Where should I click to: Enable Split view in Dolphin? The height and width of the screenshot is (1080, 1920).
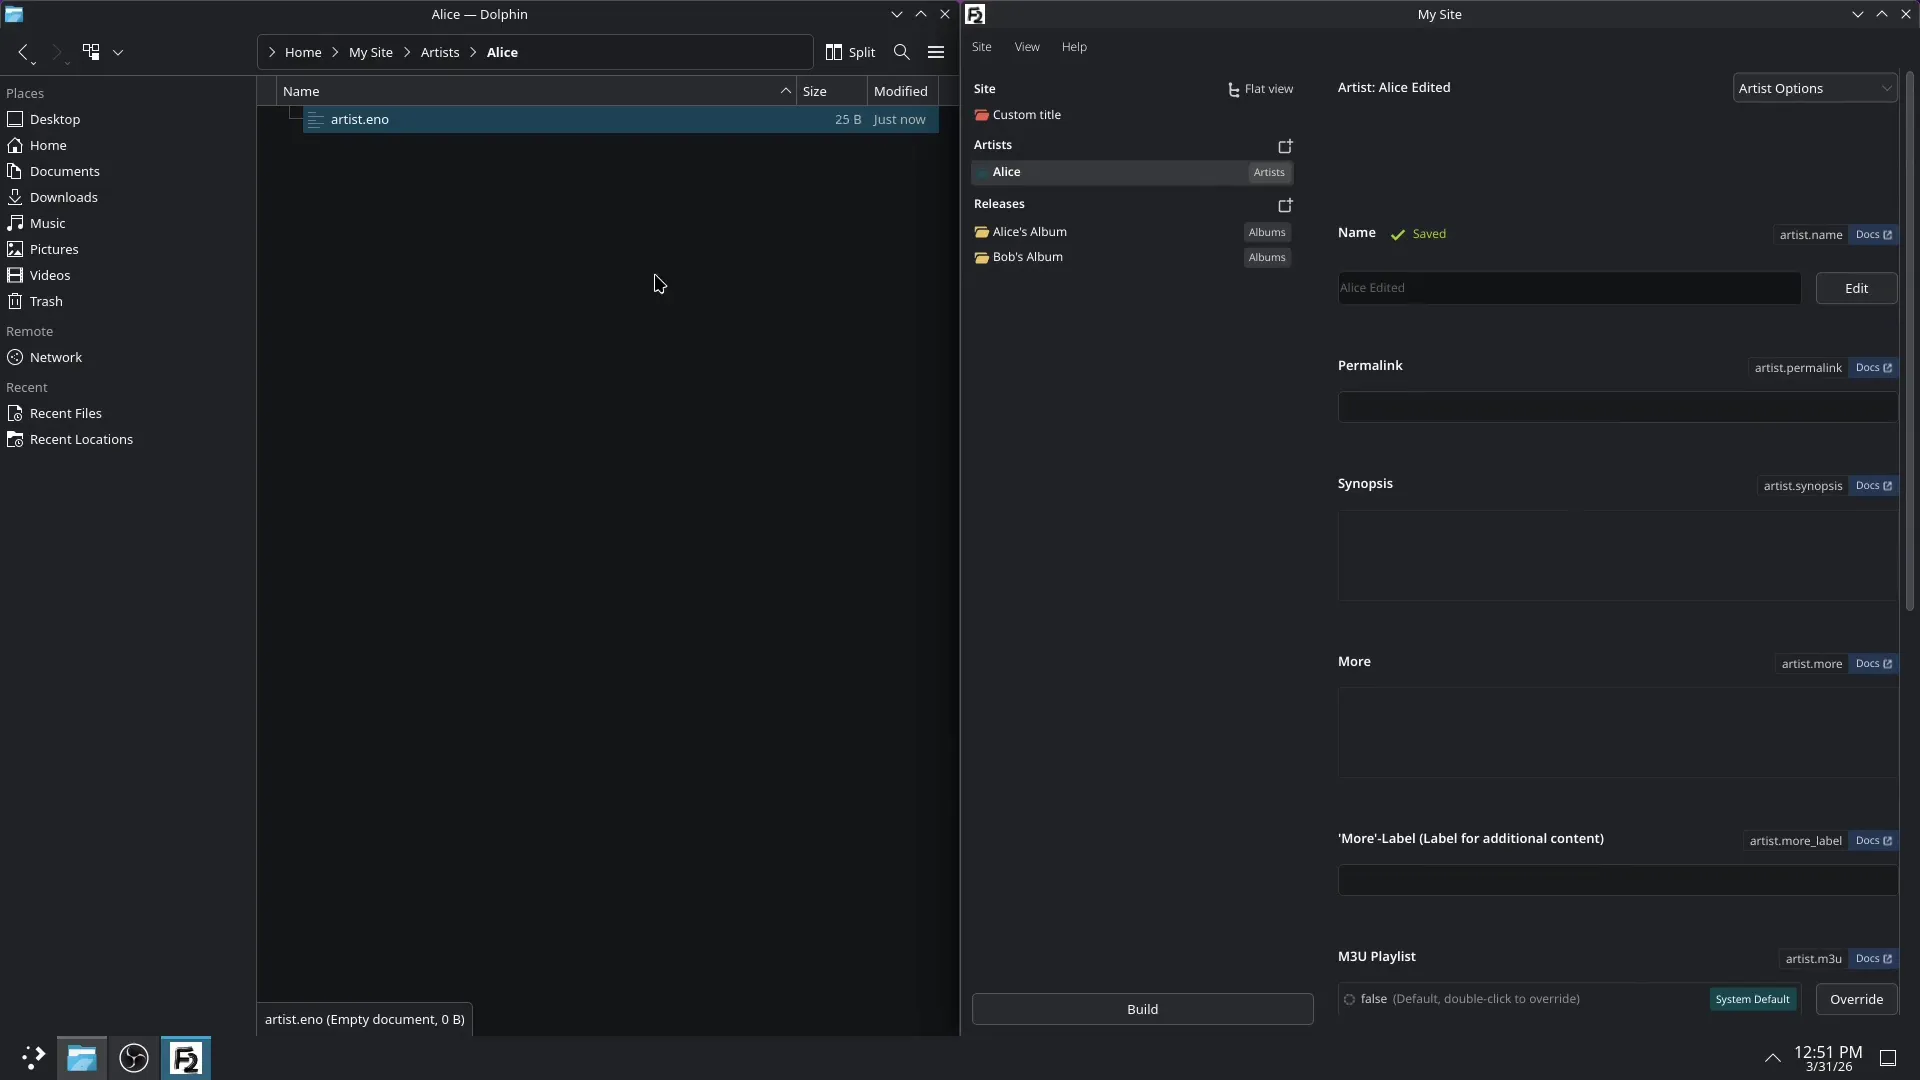click(x=849, y=52)
